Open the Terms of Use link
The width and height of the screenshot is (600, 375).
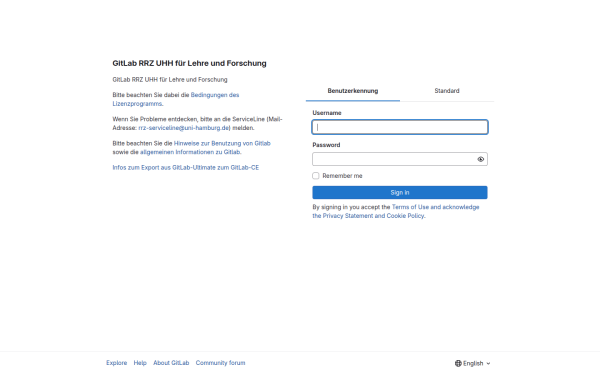[x=410, y=207]
